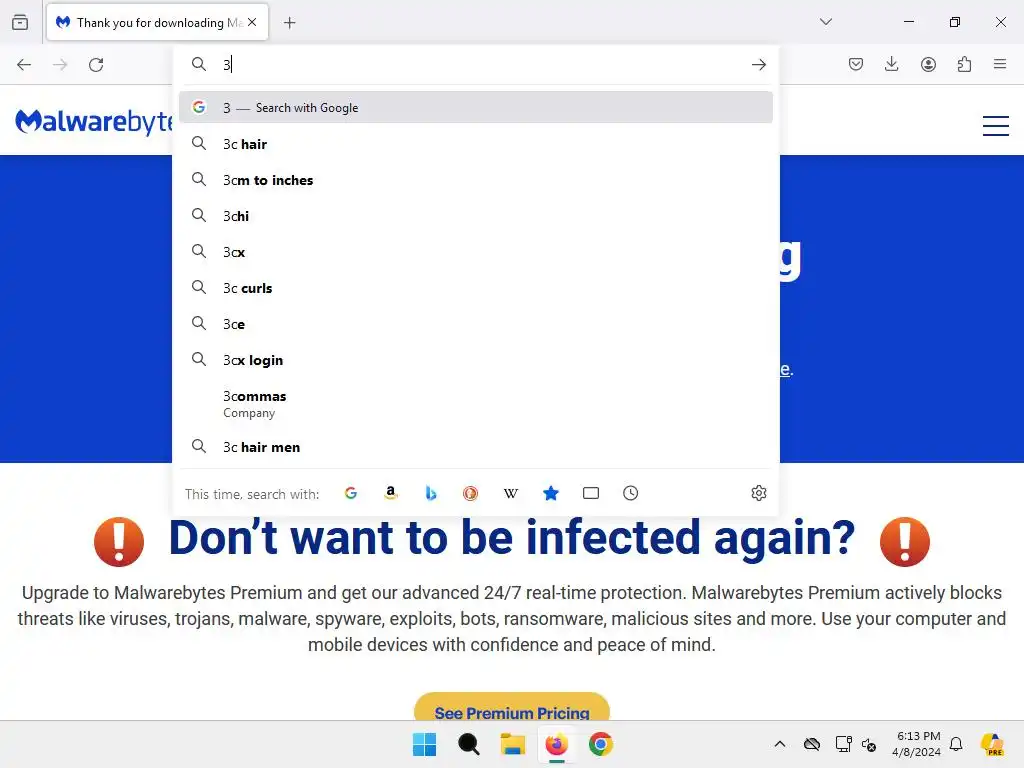1024x768 pixels.
Task: Select the '3cx' suggestion
Action: pos(476,252)
